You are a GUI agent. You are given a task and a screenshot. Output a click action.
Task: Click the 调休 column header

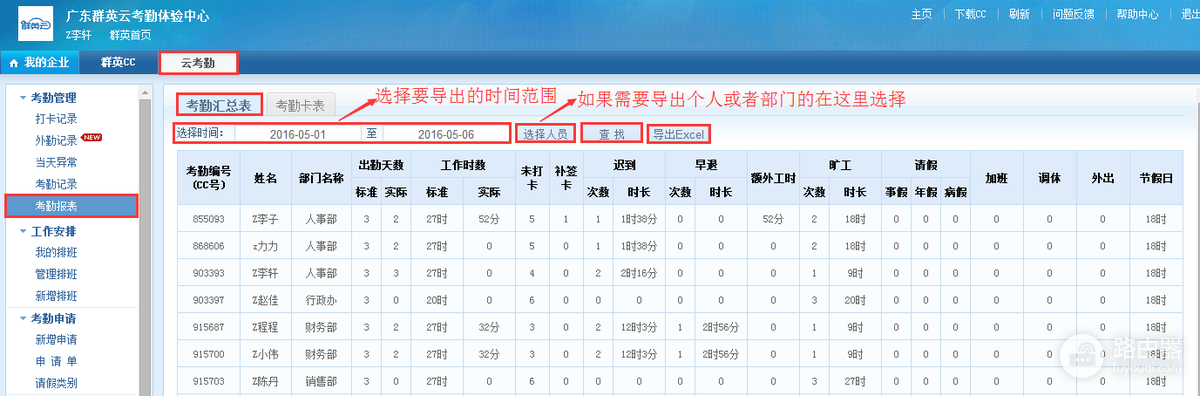(1049, 177)
